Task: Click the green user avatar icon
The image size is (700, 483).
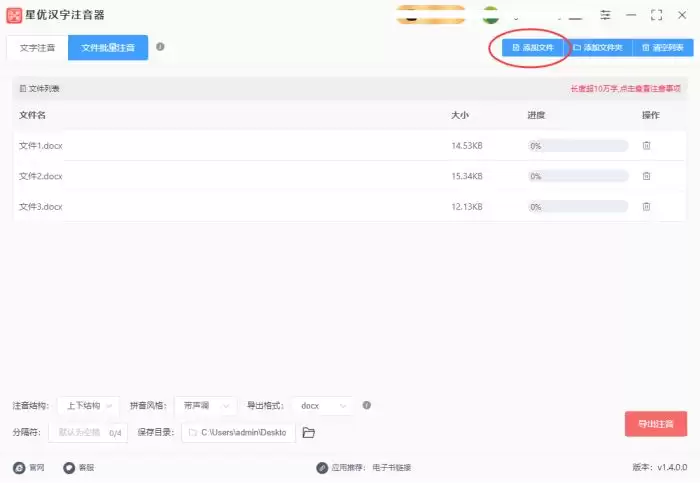Action: tap(491, 15)
